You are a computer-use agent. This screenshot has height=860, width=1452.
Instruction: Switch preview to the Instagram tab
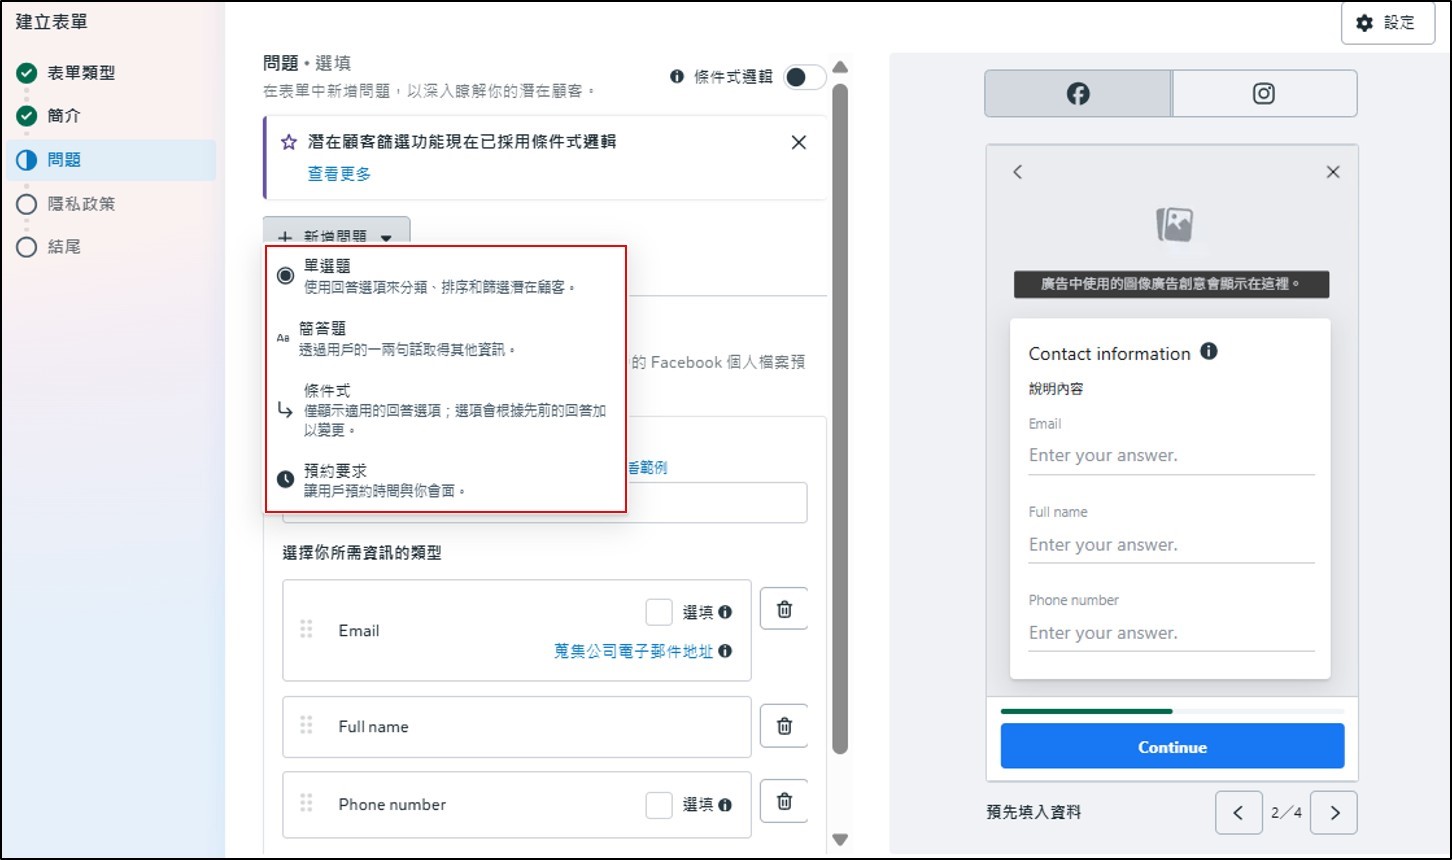1264,94
